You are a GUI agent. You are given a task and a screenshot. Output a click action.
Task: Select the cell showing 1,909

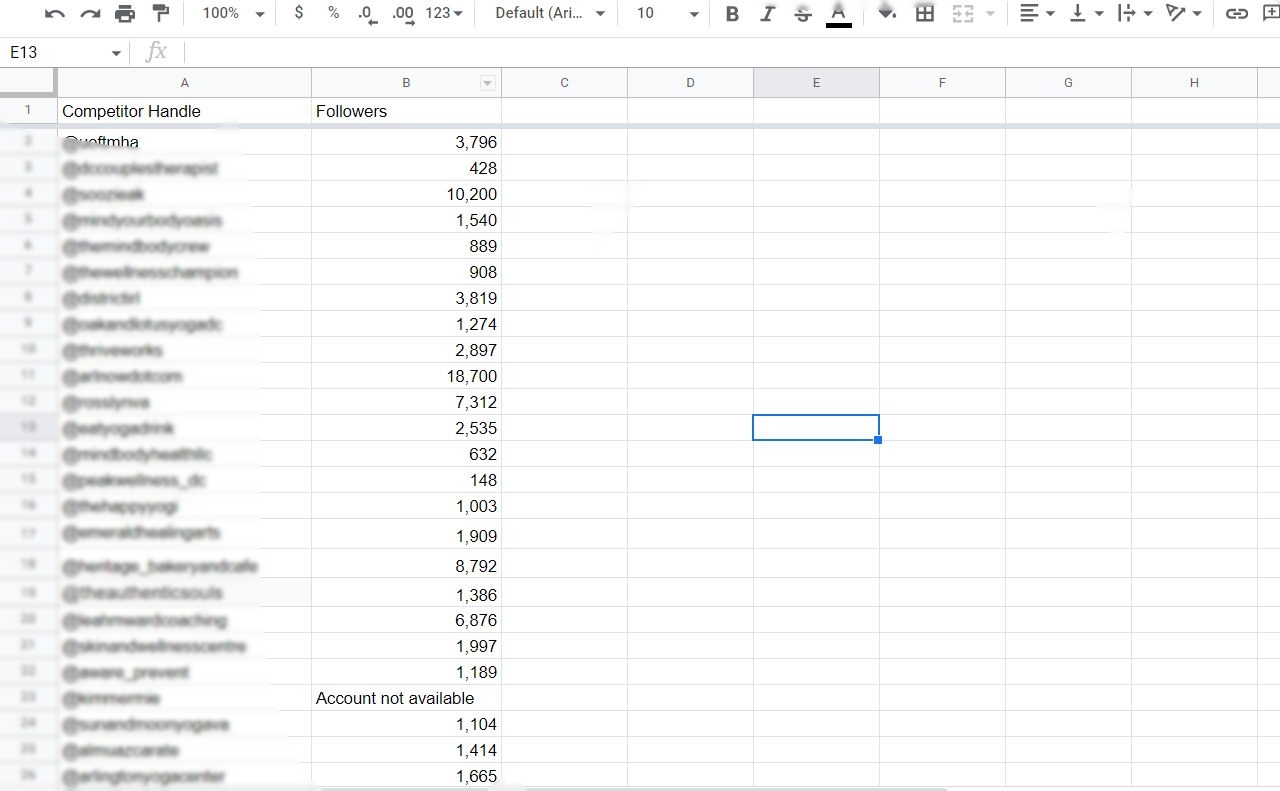pos(406,534)
